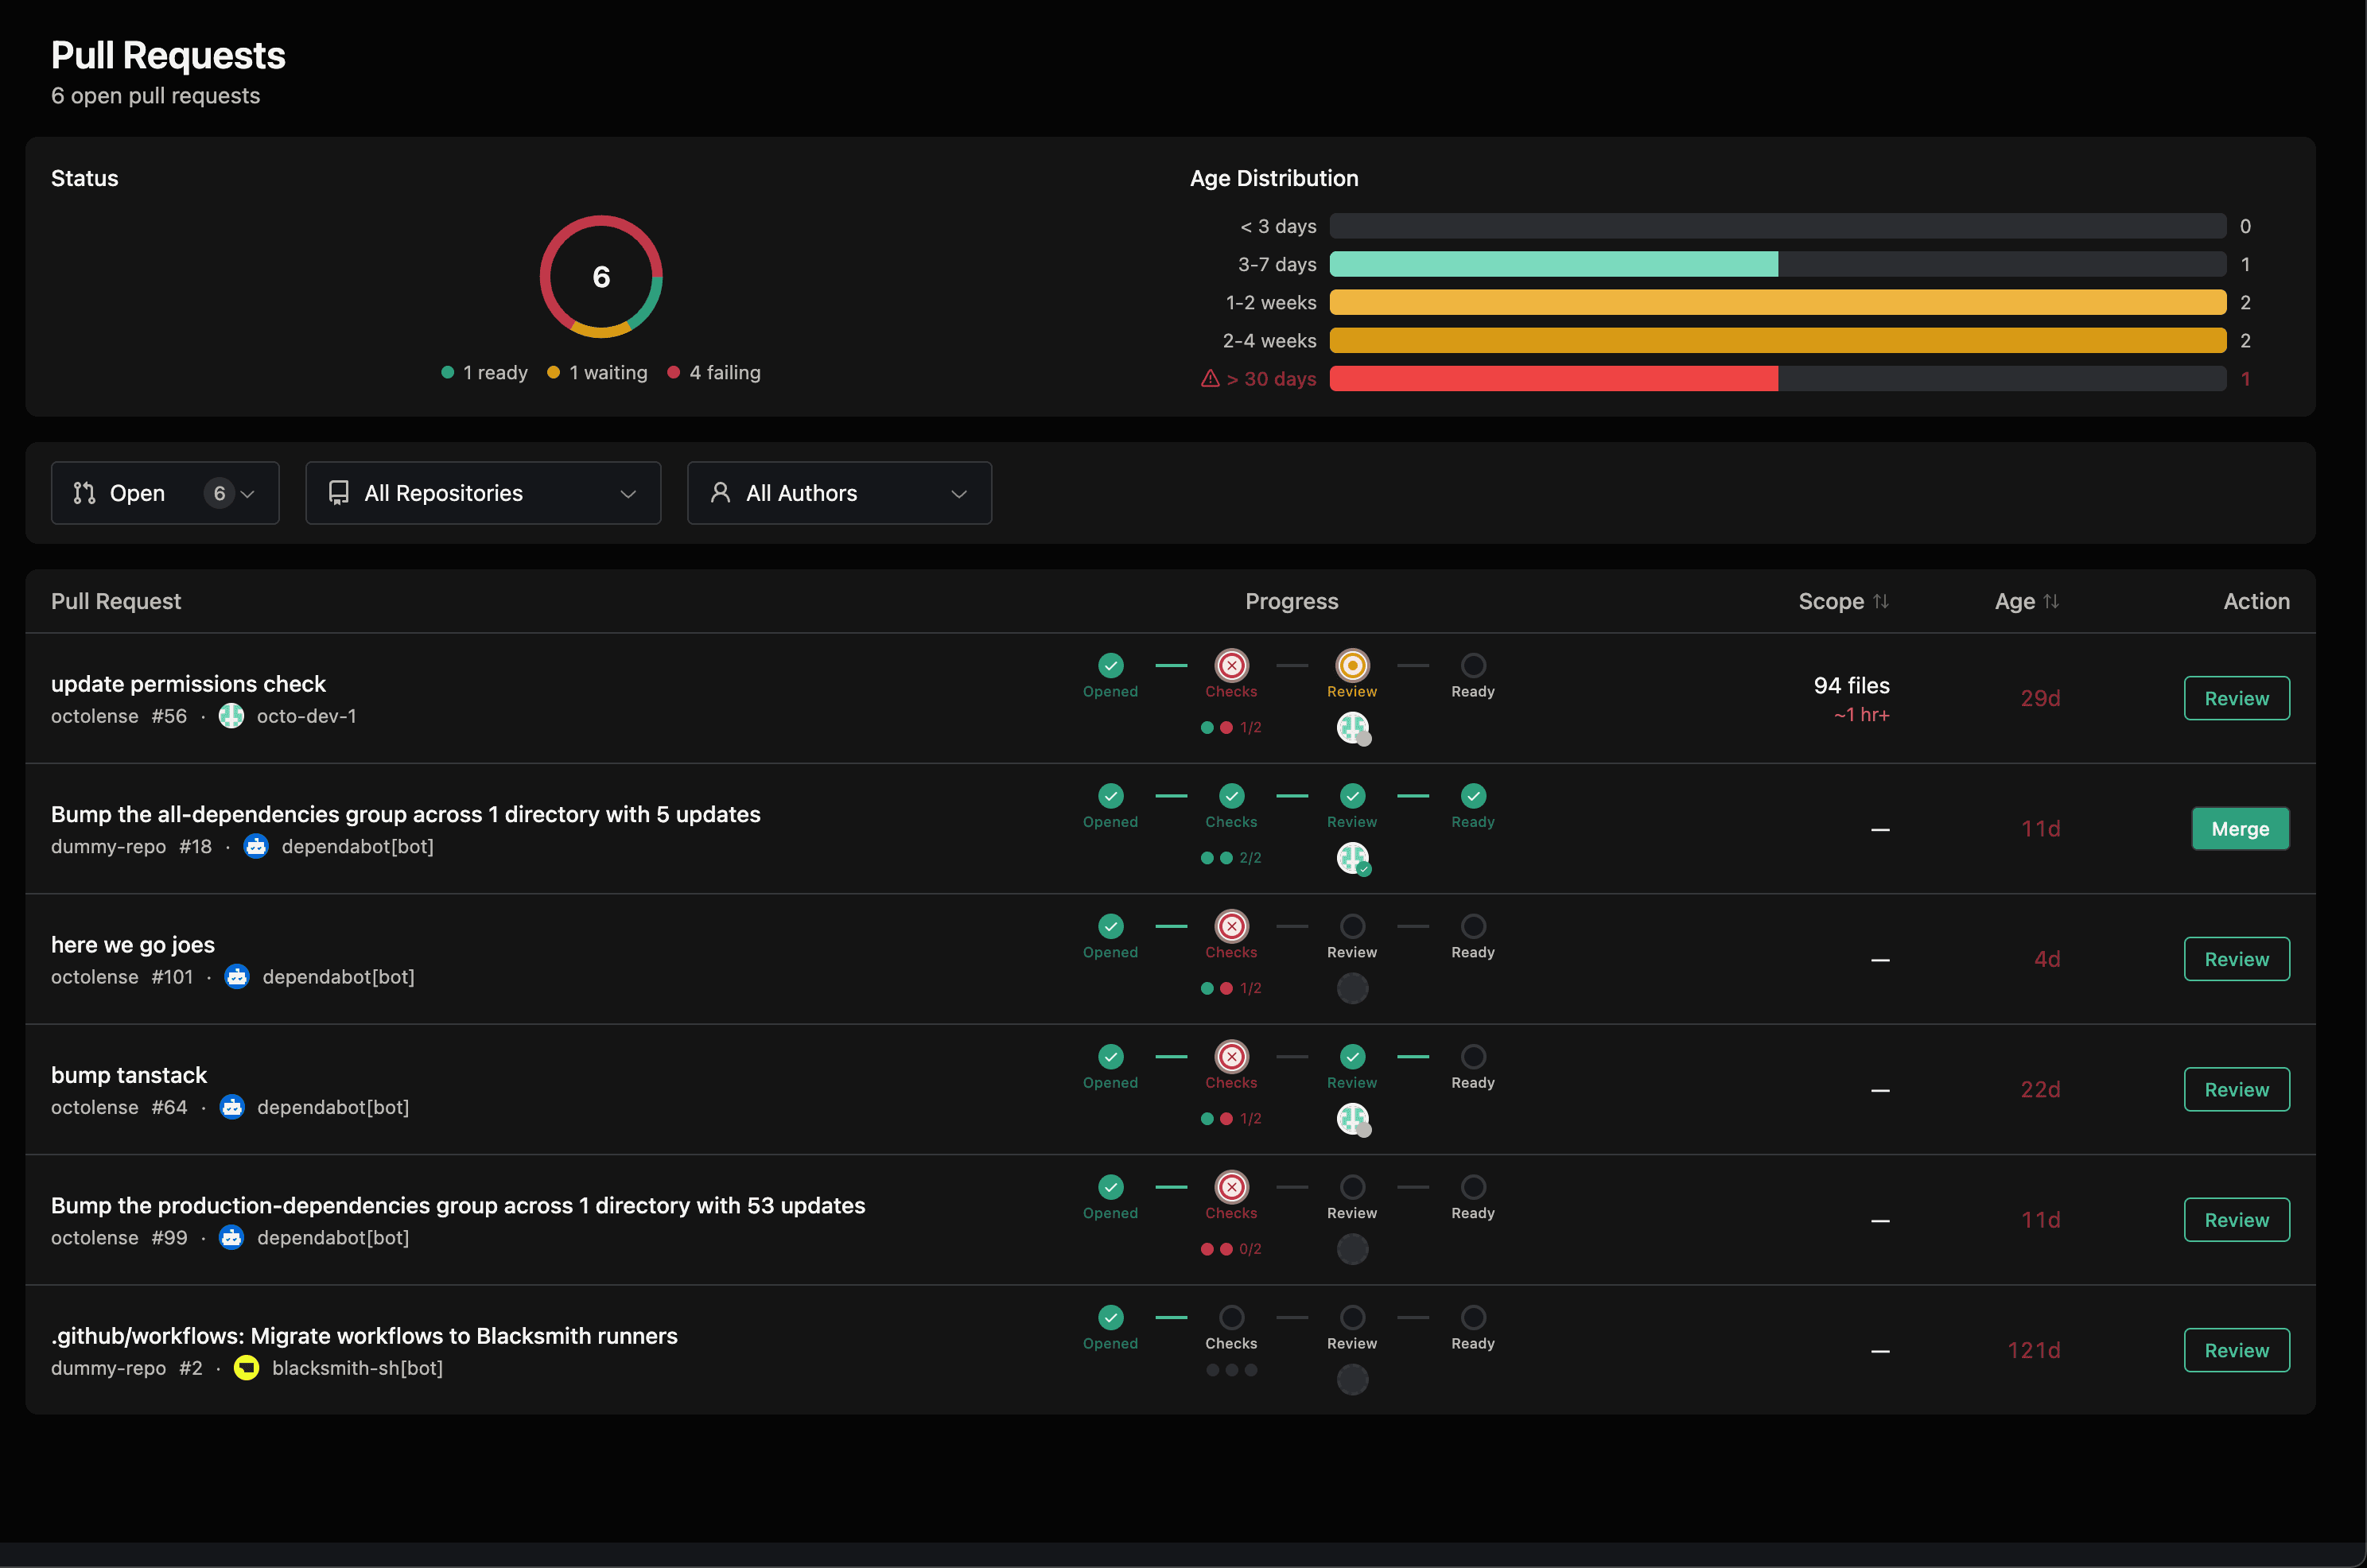Viewport: 2367px width, 1568px height.
Task: Open the All Authors dropdown
Action: coord(839,492)
